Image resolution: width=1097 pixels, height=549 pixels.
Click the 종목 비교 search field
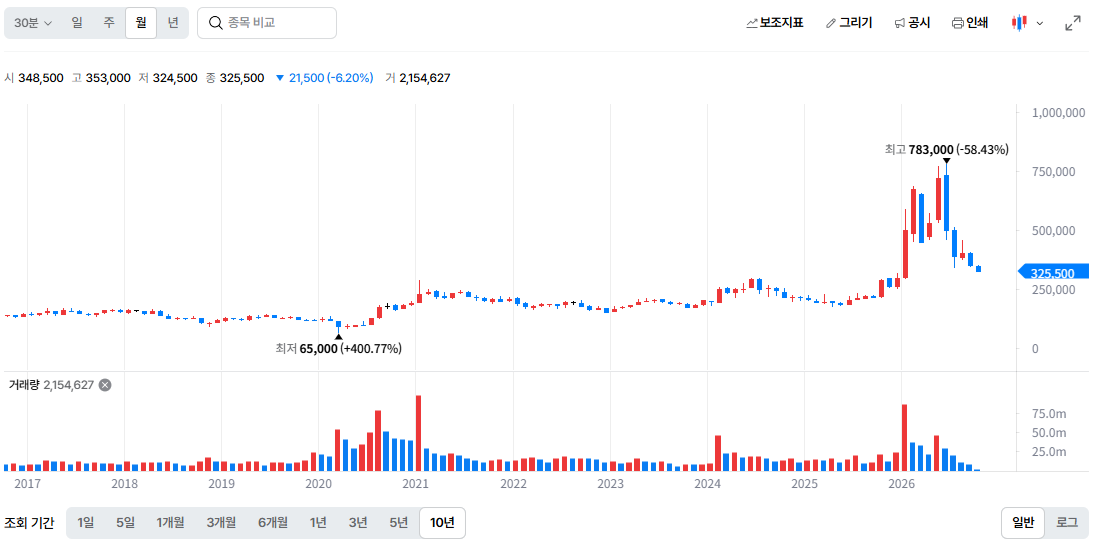tap(267, 23)
